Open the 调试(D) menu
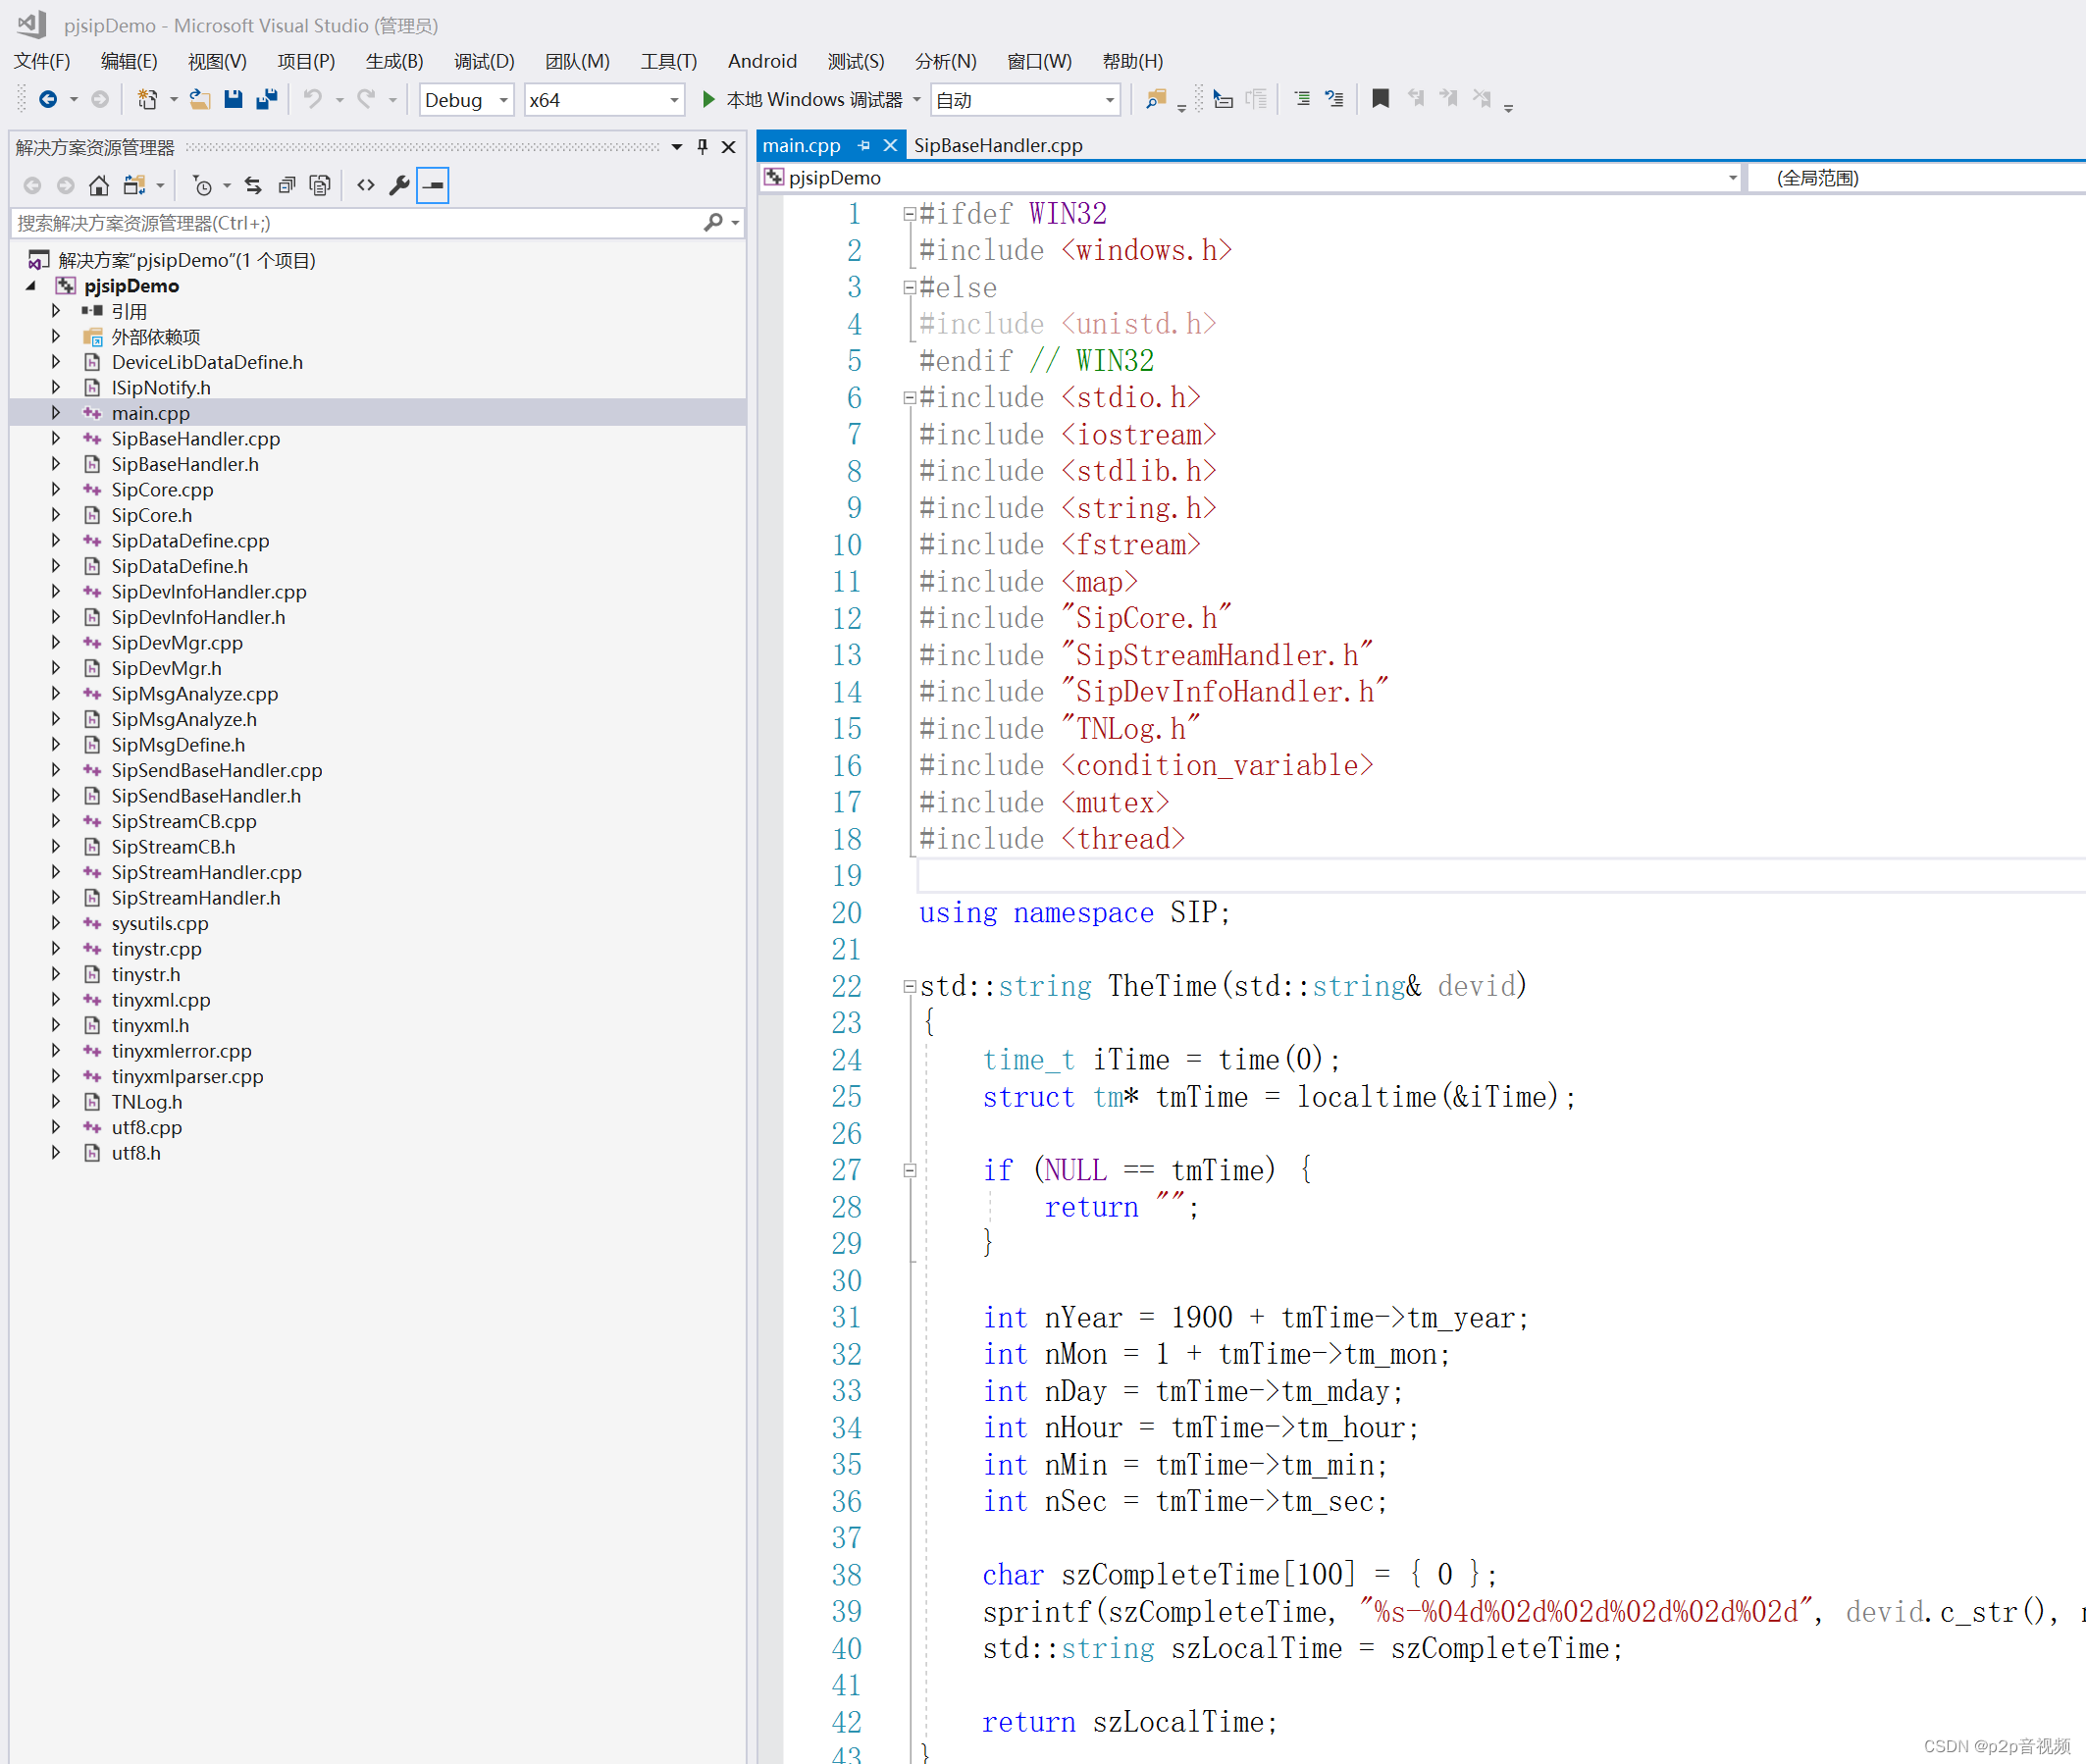Image resolution: width=2086 pixels, height=1764 pixels. (x=484, y=61)
